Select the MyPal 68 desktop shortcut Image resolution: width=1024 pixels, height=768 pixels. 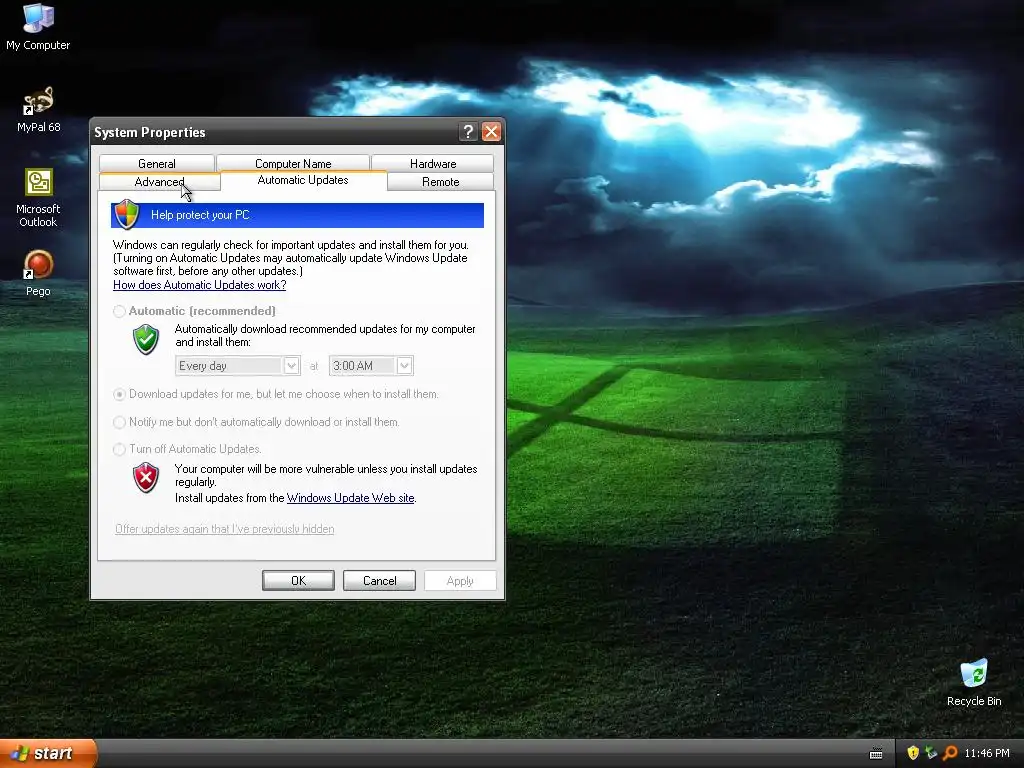[x=38, y=109]
